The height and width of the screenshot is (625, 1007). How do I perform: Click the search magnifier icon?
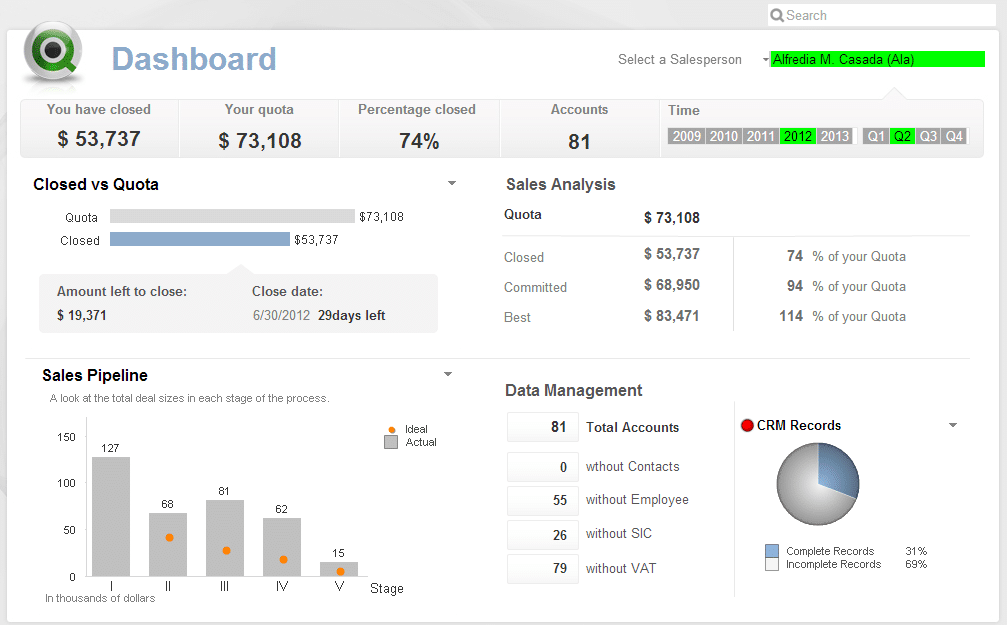coord(777,16)
